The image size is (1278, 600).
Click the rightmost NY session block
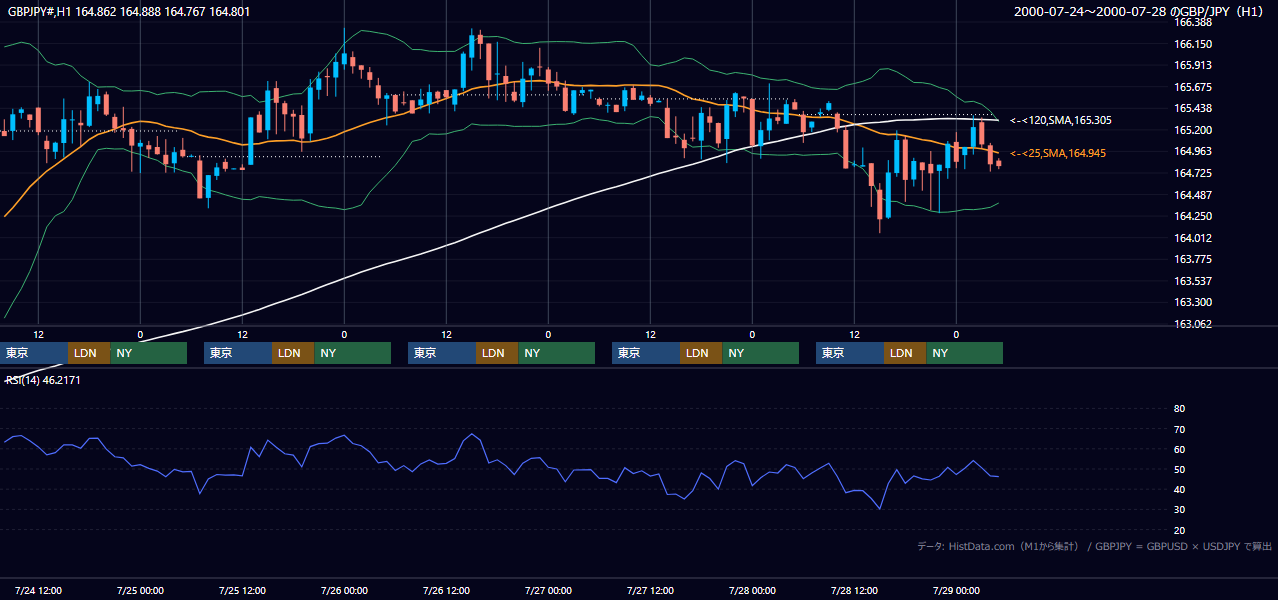[x=964, y=353]
